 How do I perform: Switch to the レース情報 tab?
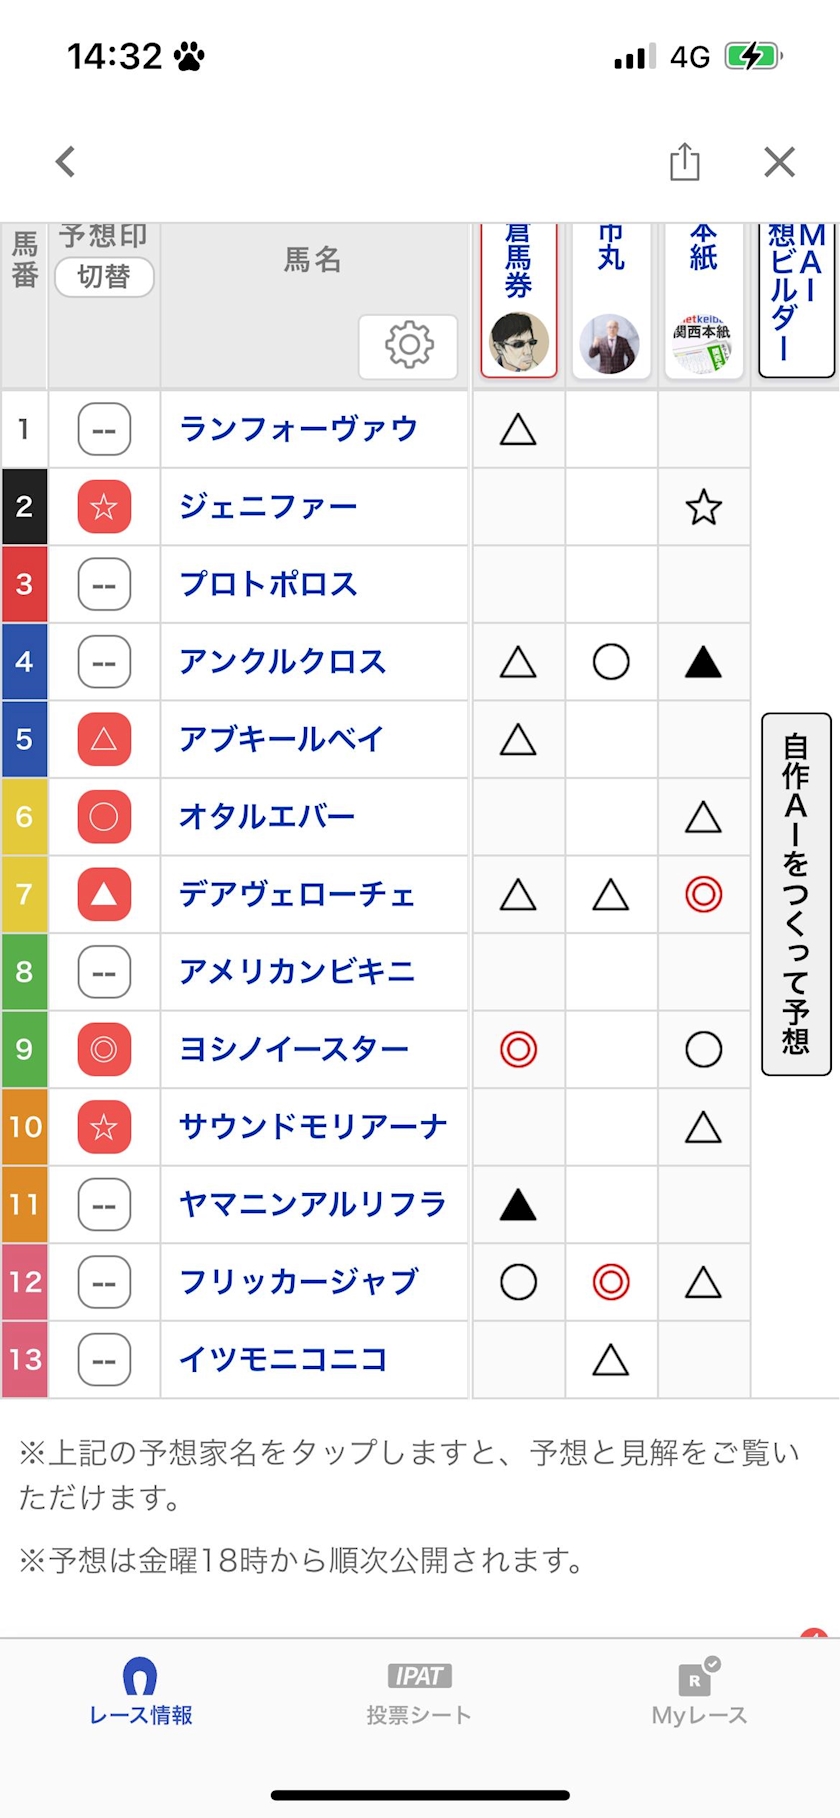tap(140, 1691)
